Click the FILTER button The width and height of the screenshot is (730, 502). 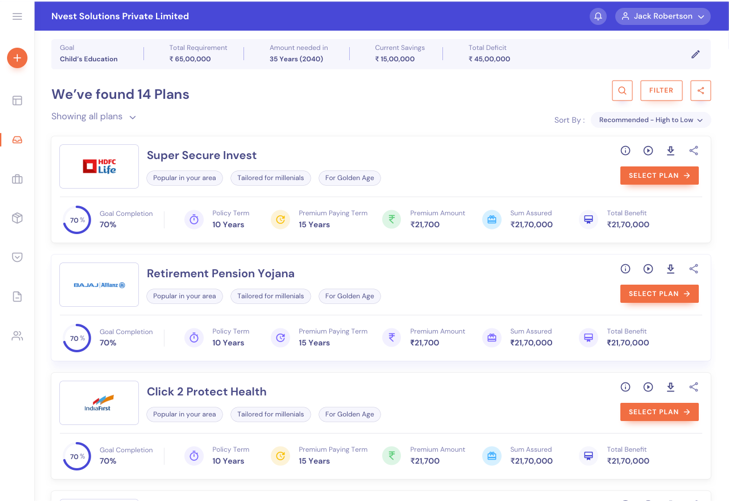point(661,91)
